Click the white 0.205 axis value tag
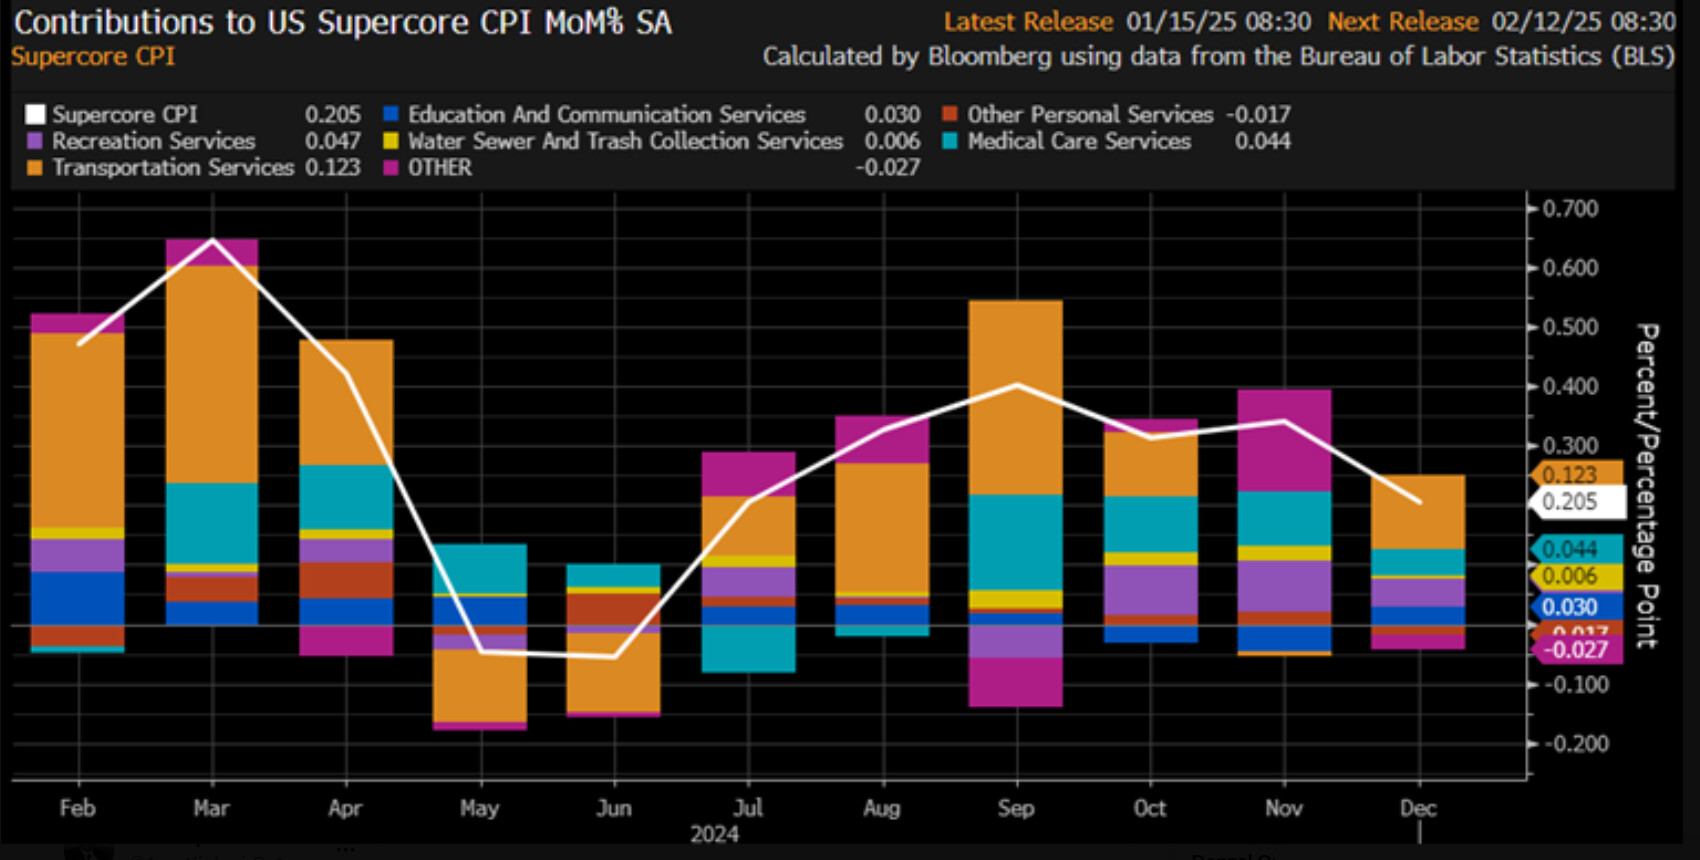Viewport: 1700px width, 860px height. coord(1576,502)
